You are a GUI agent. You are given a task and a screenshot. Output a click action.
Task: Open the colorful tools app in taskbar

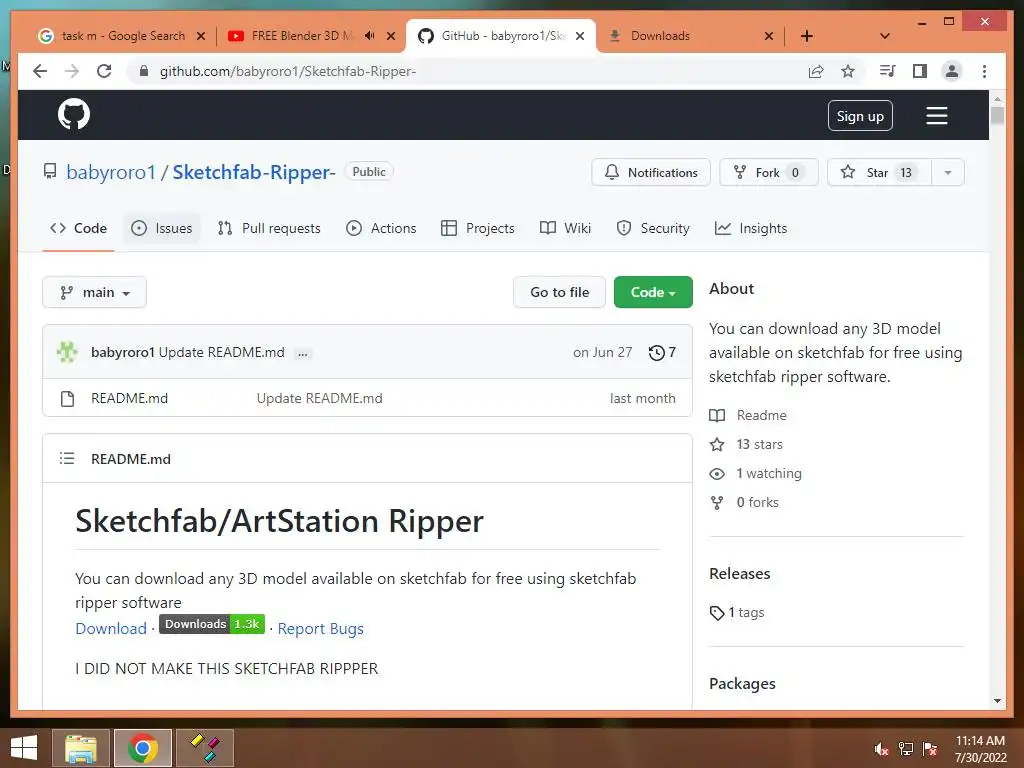[205, 748]
